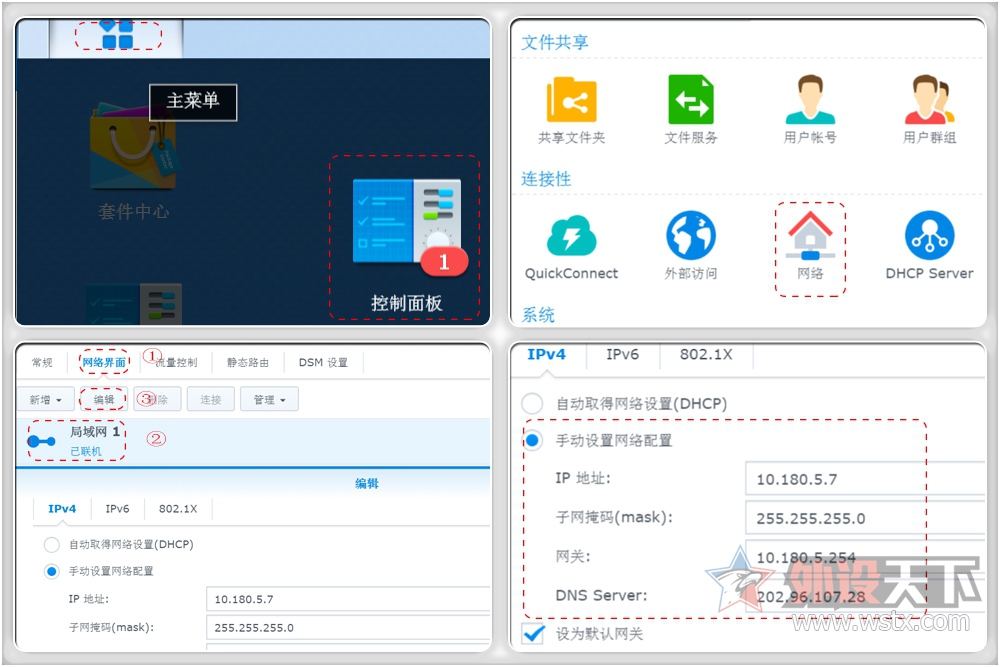Viewport: 1000px width, 667px height.
Task: Click 网关 field 10.180.5.254
Action: 865,557
